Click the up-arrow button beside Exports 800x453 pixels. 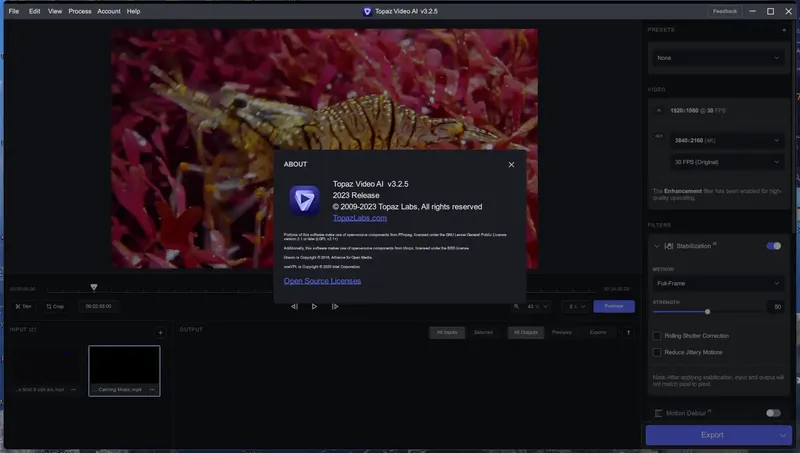(628, 333)
